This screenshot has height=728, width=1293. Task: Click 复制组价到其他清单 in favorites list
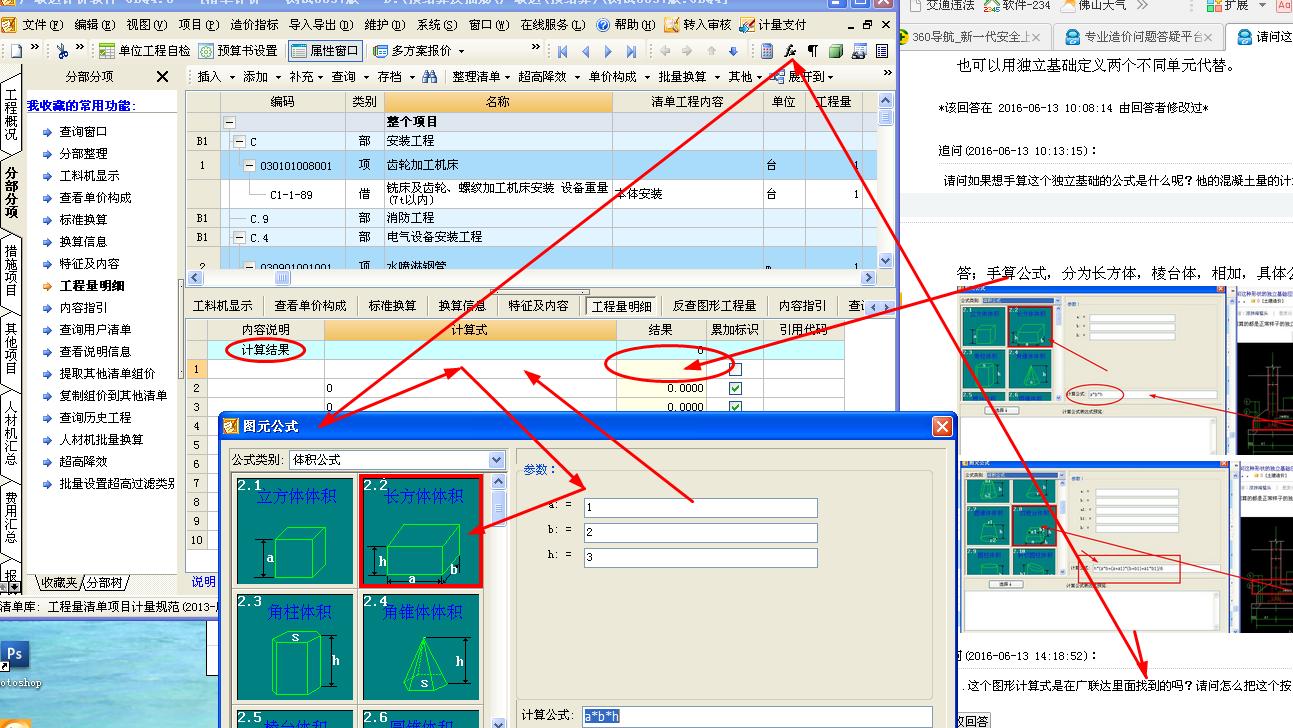click(x=113, y=395)
